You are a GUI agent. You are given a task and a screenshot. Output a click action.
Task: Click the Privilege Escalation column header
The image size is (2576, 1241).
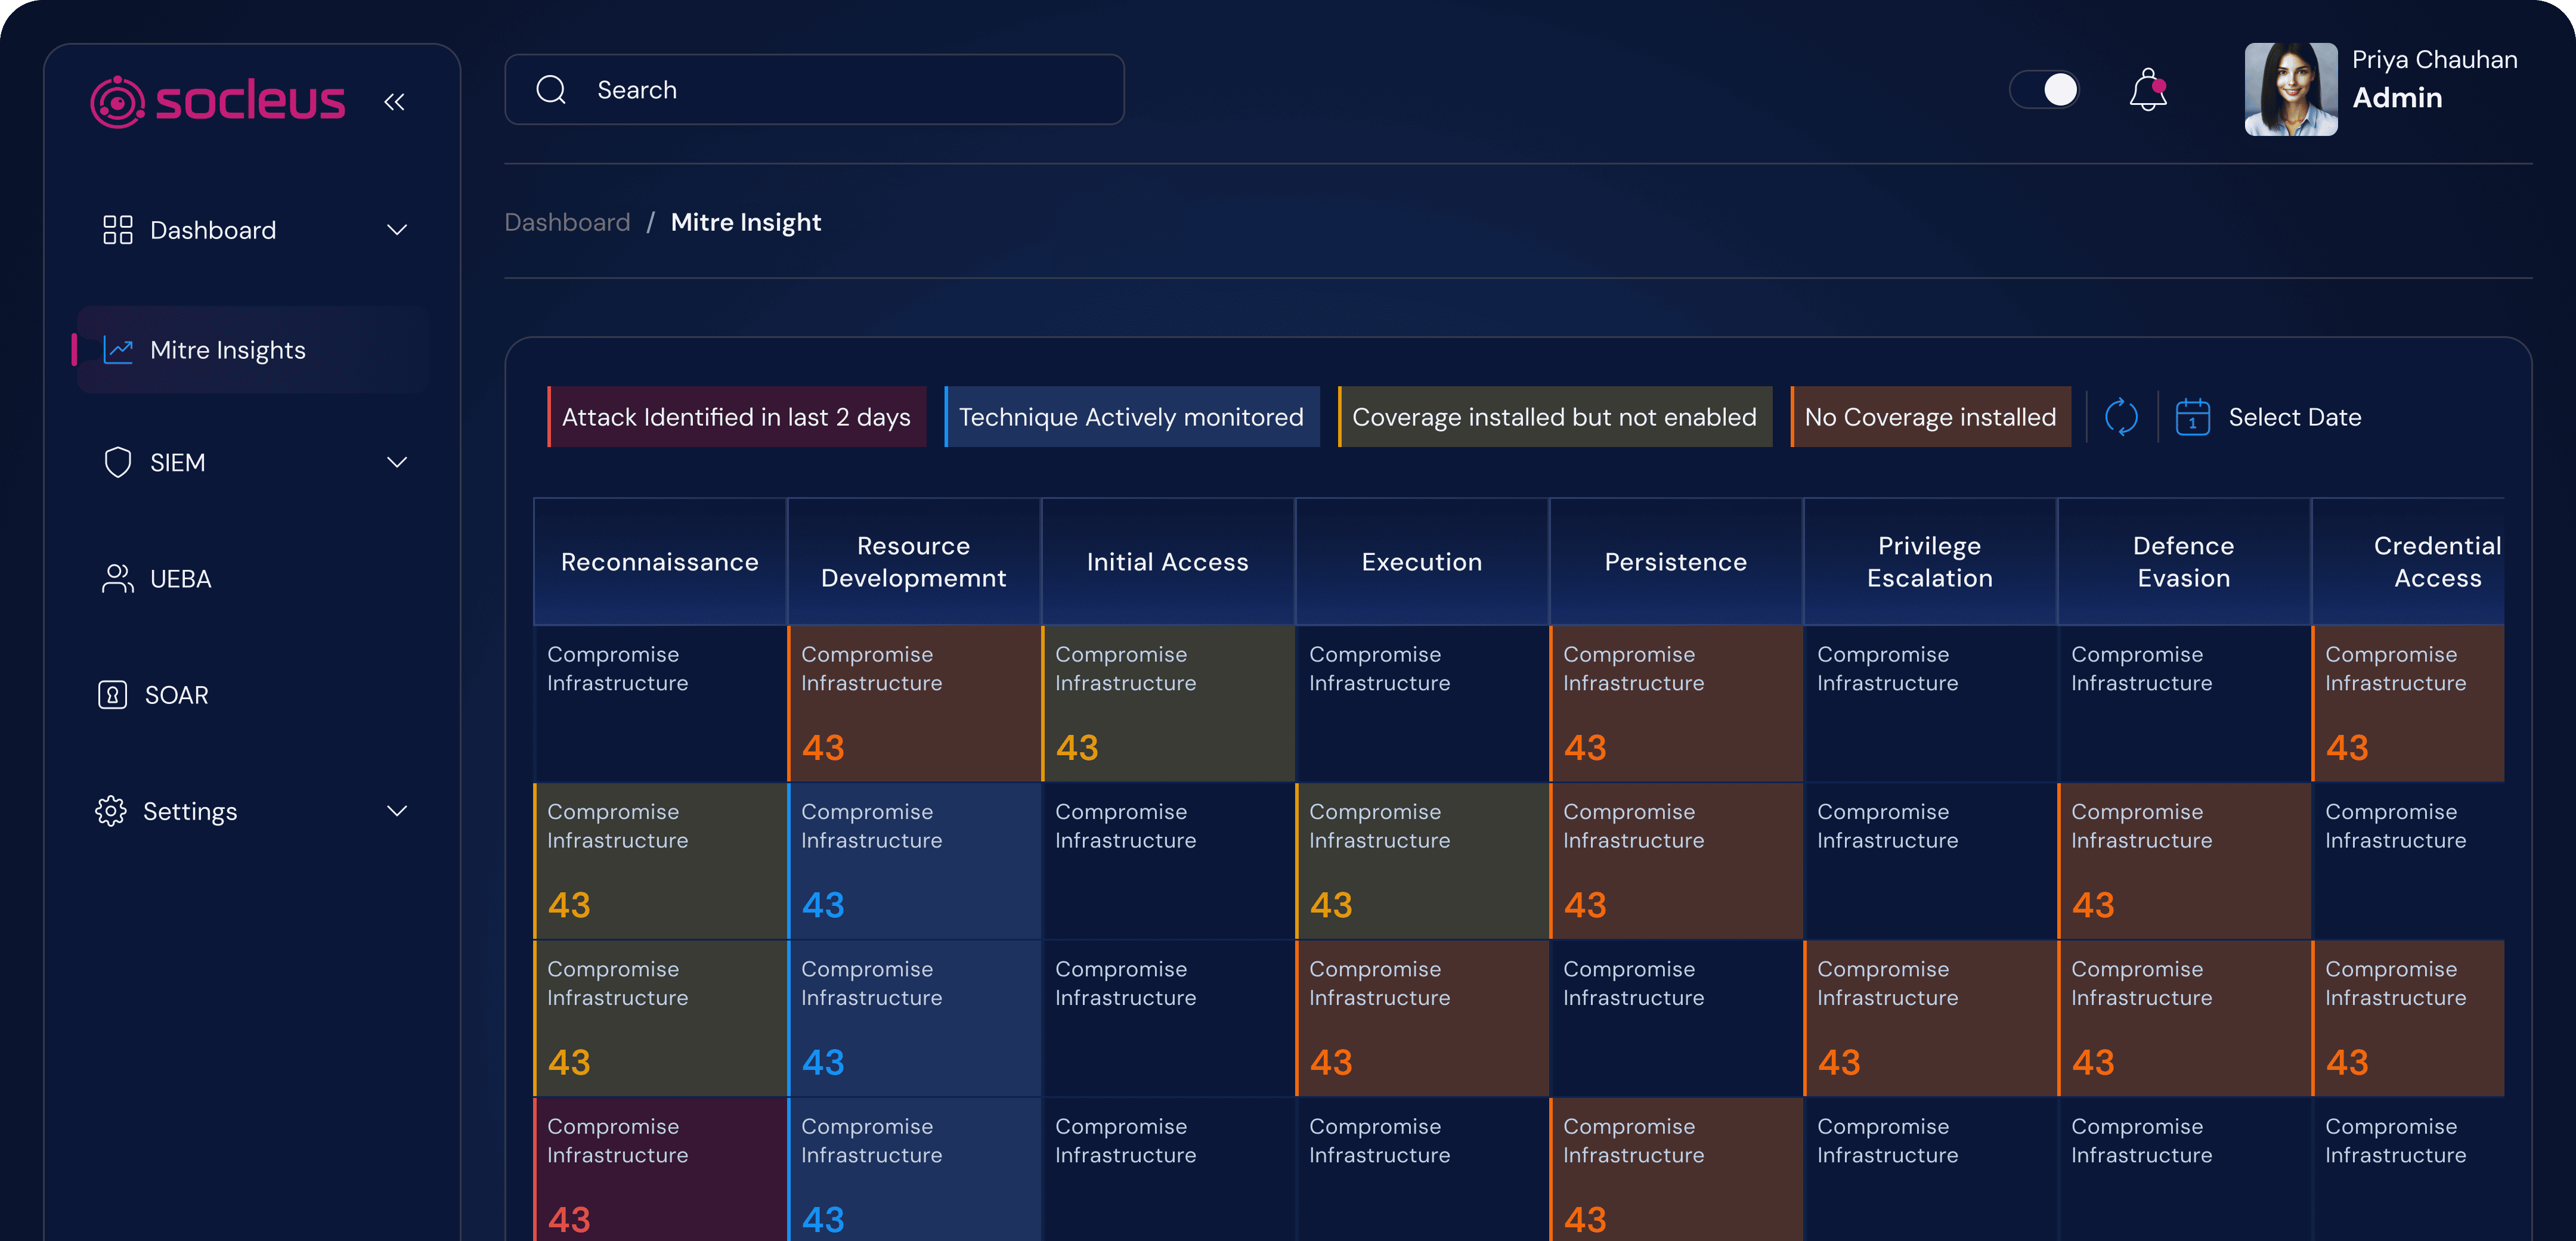(1930, 562)
